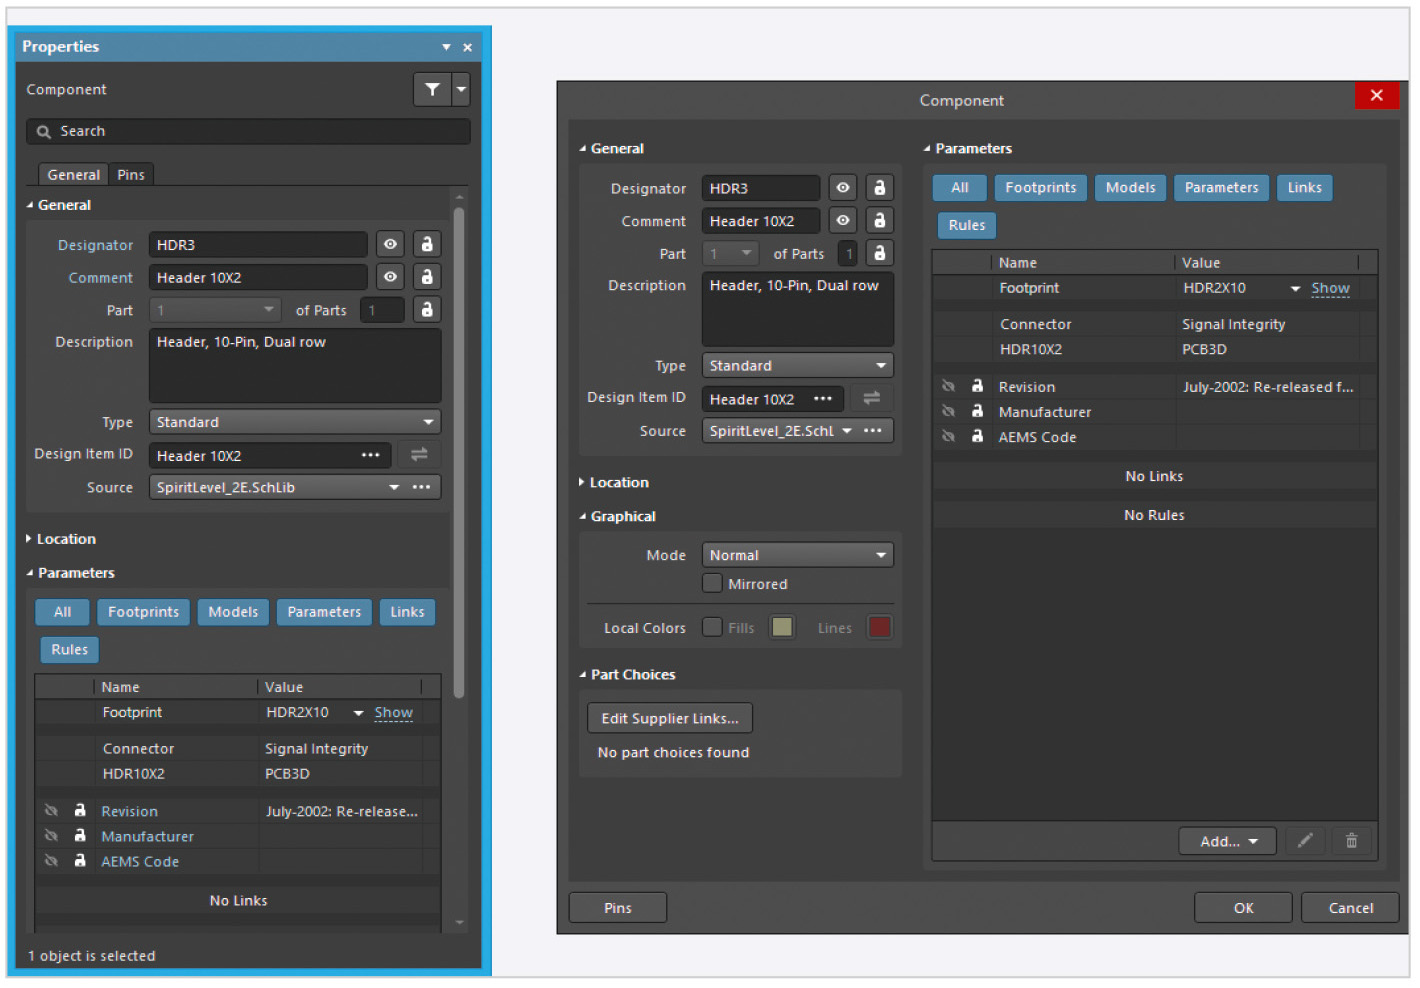Click swap arrows icon in Component dialog
The image size is (1420, 988).
pyautogui.click(x=872, y=399)
